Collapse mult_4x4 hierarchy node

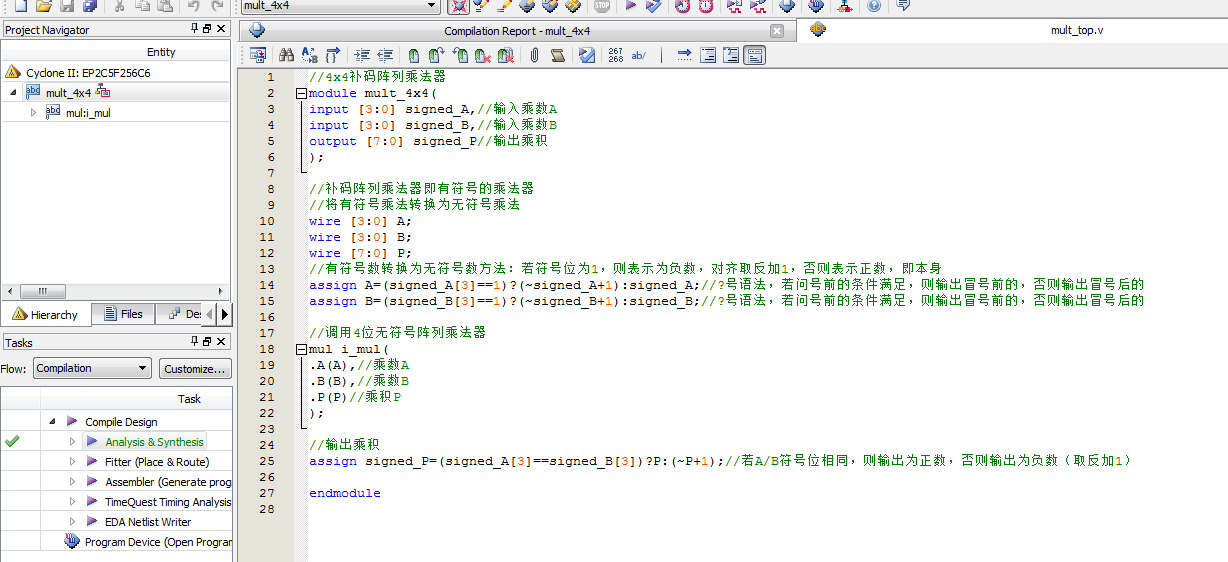click(x=13, y=92)
